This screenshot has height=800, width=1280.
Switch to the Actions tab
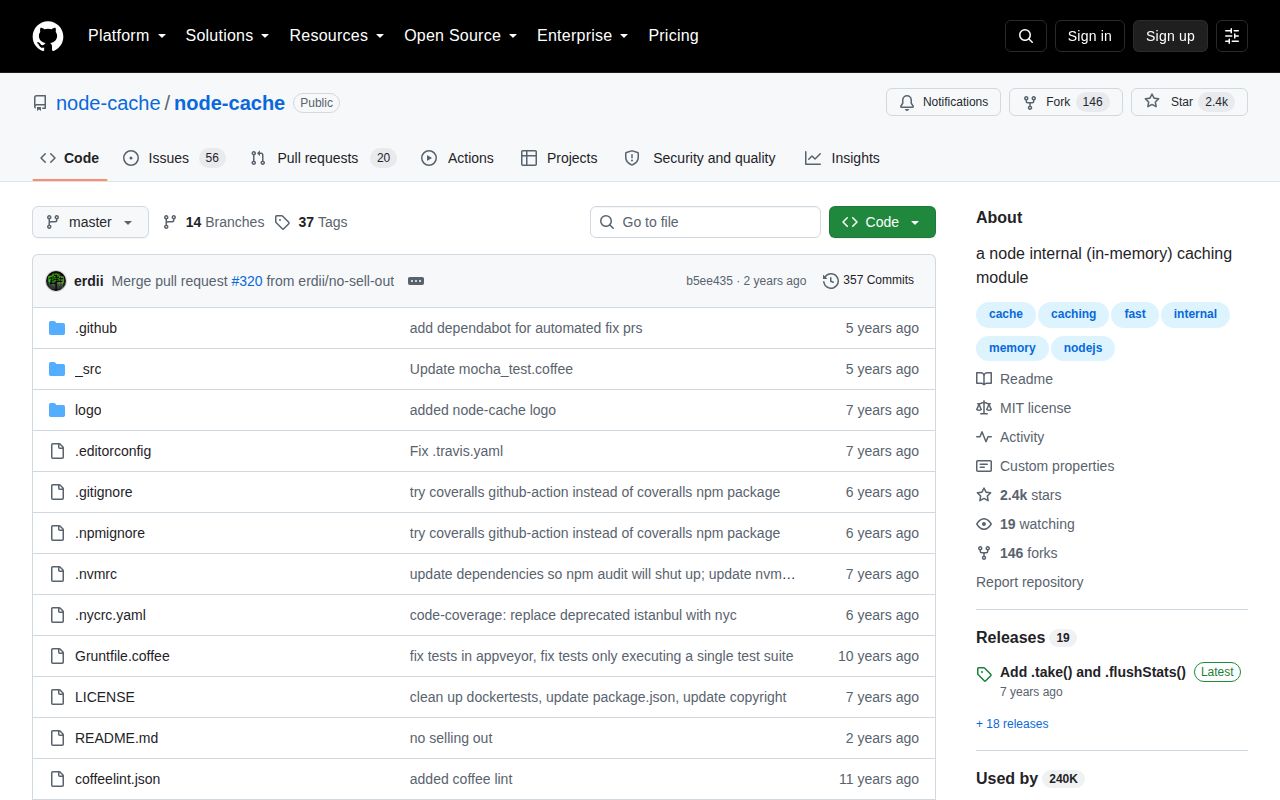(x=457, y=158)
